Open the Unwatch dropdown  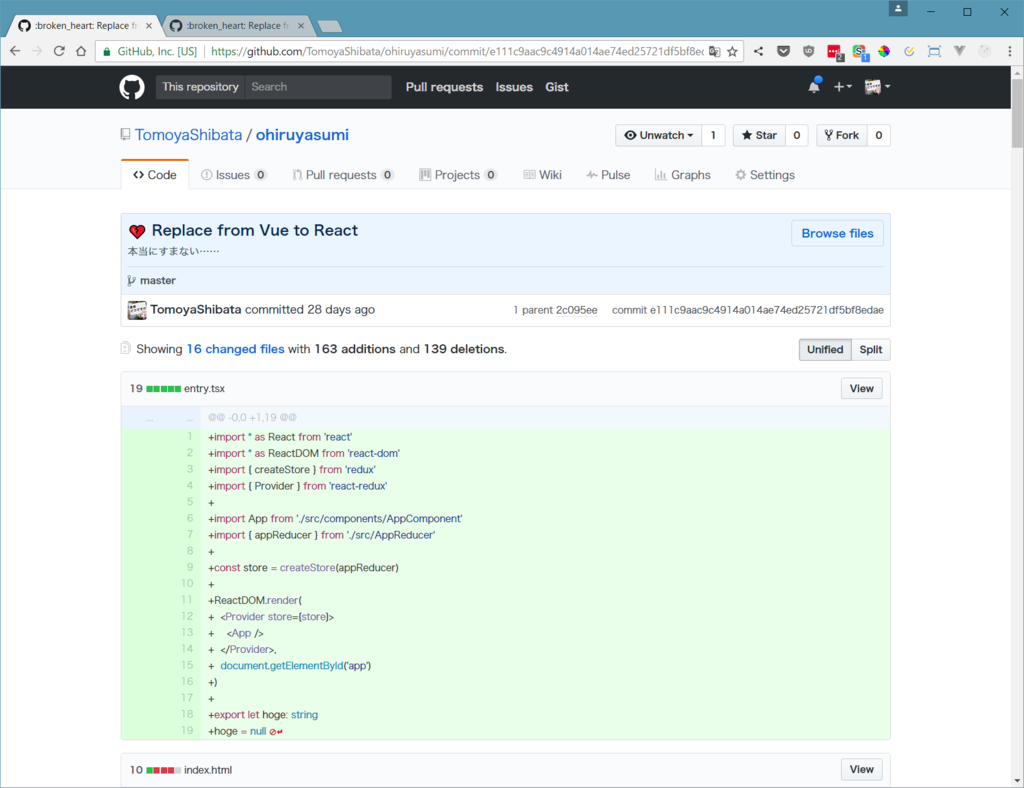[x=658, y=135]
